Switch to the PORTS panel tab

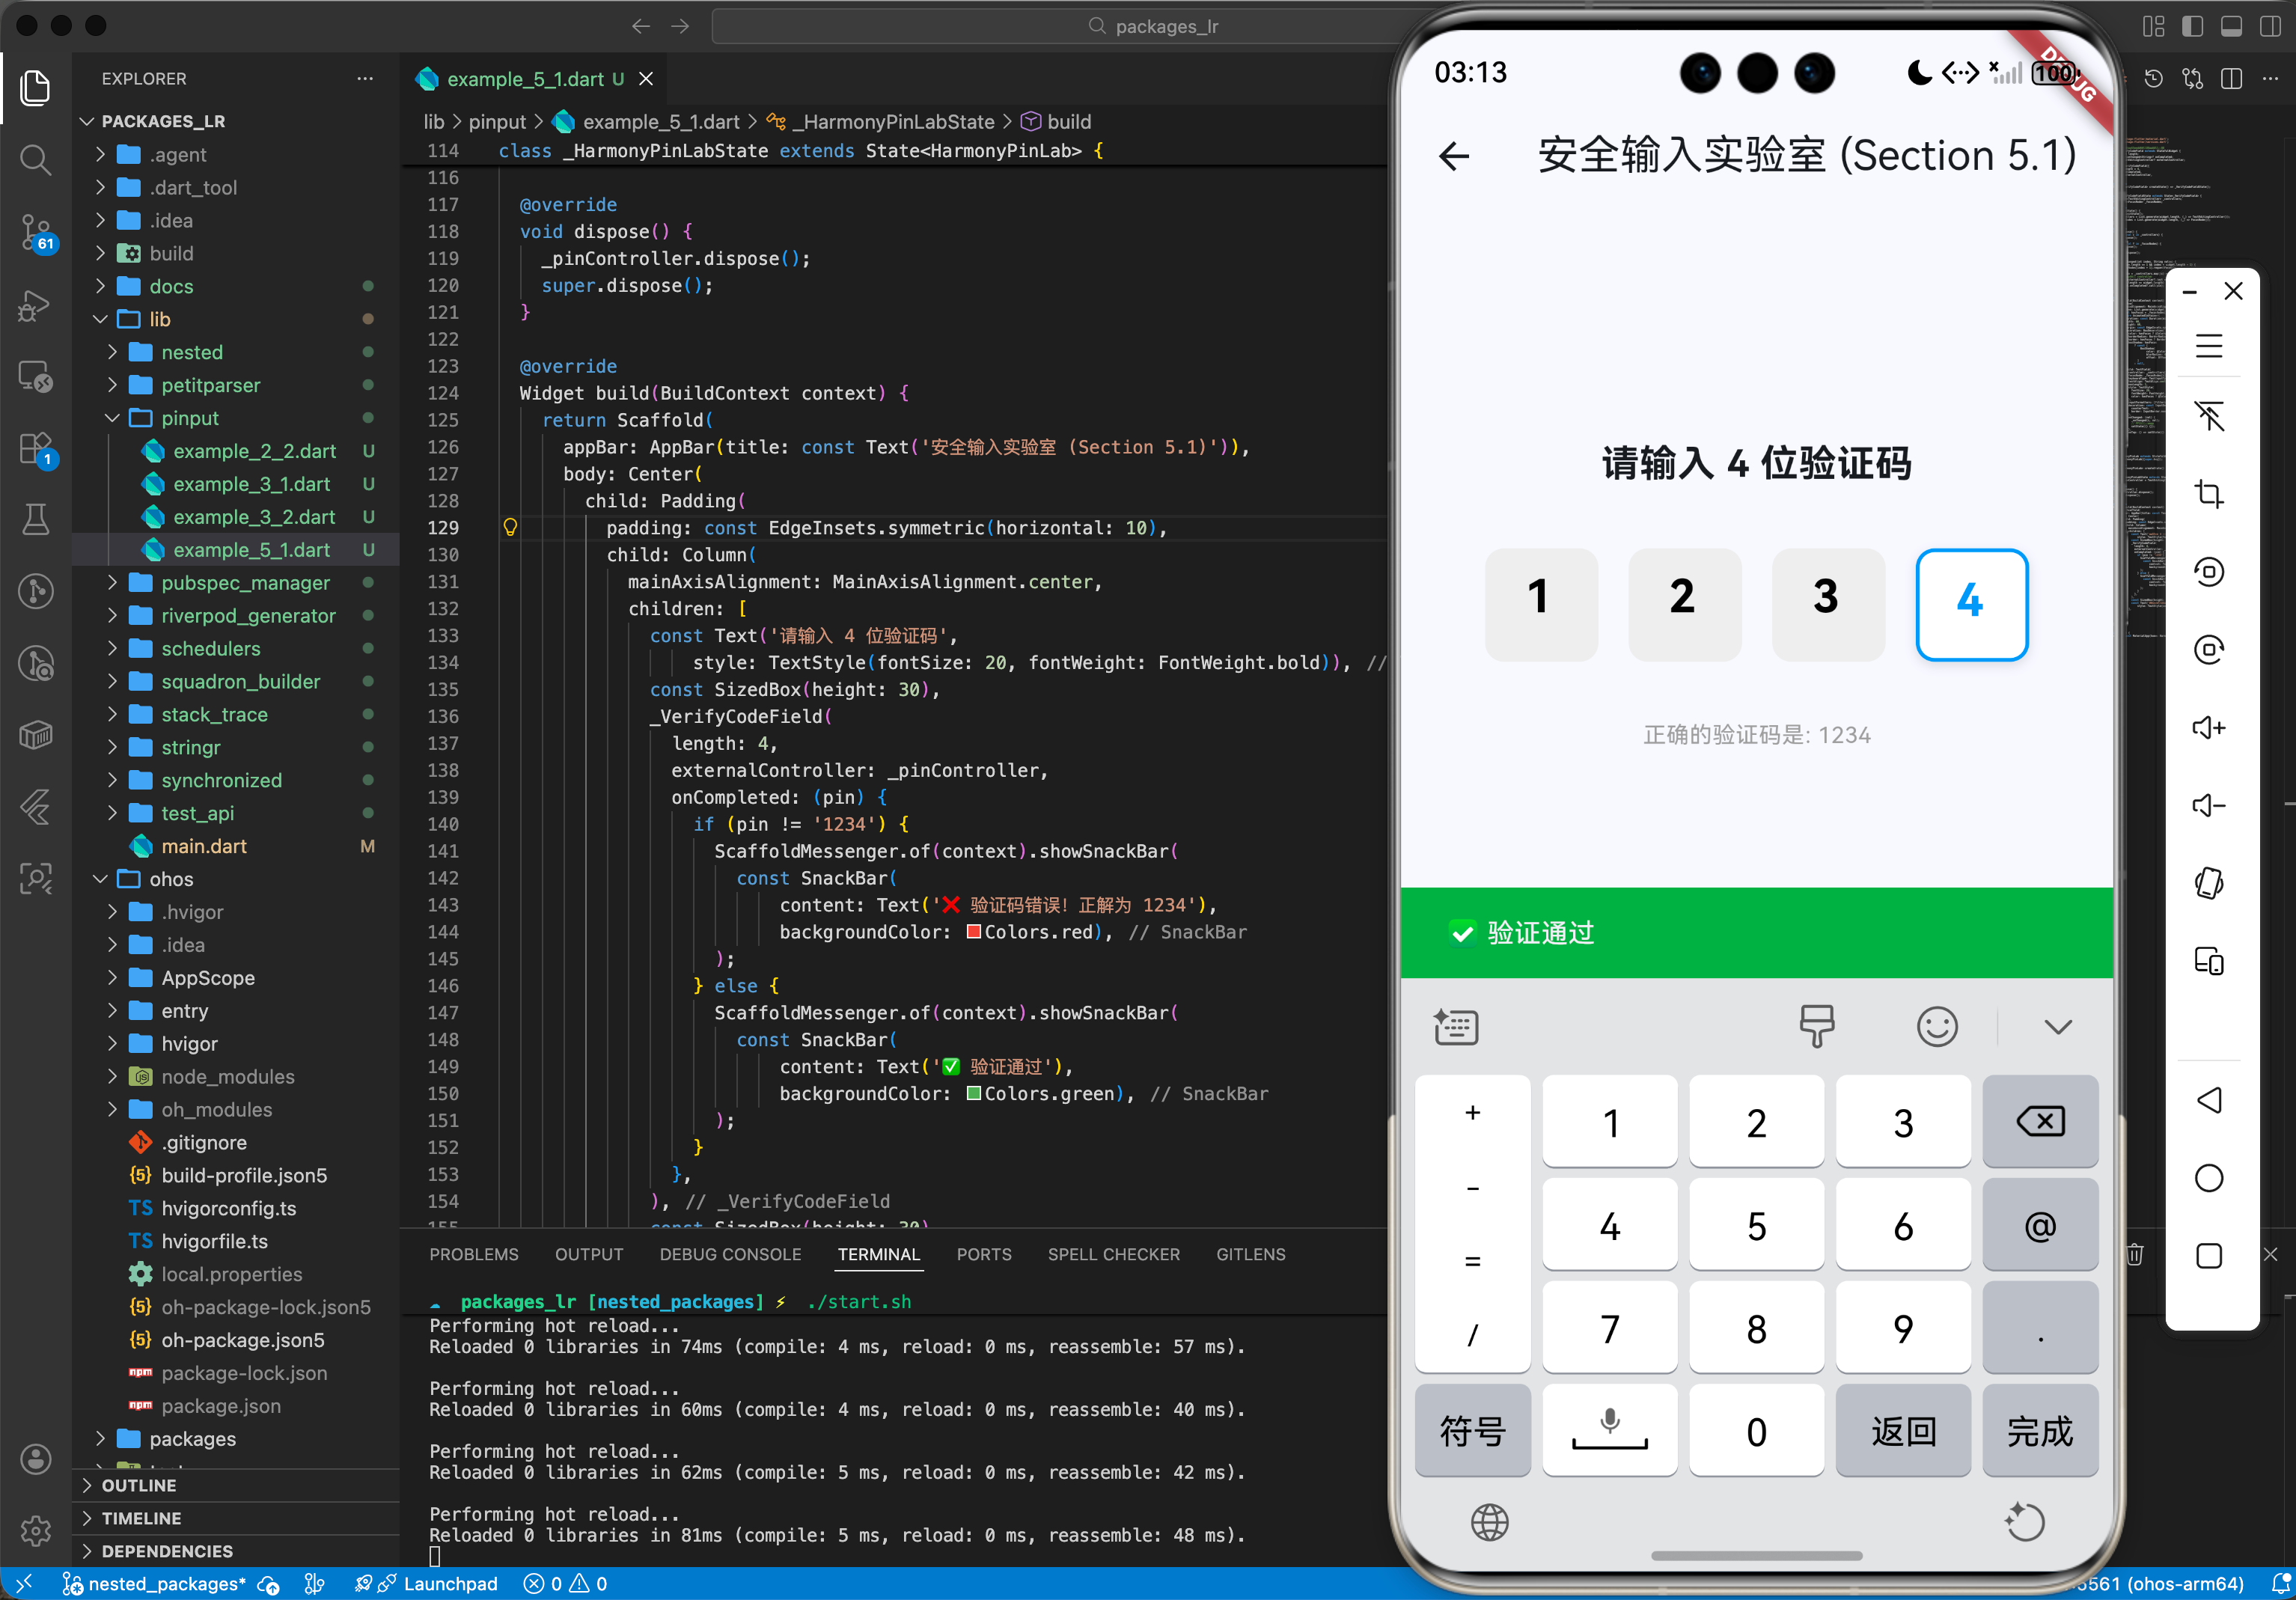984,1254
